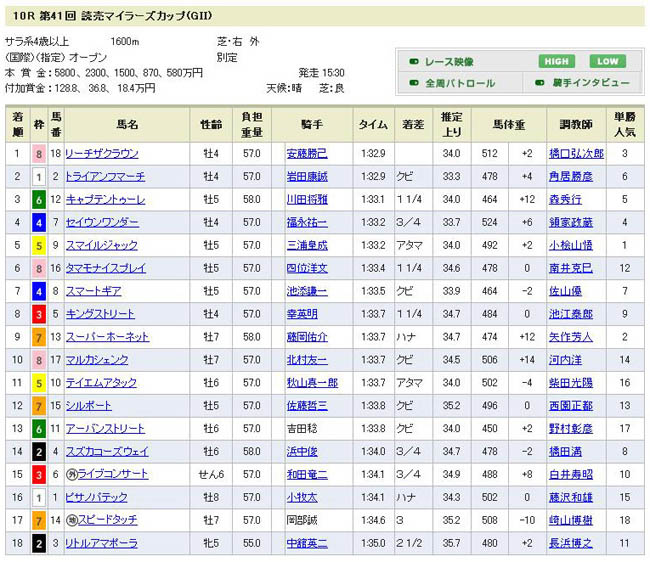Open horse page for トライアンフマーチ
This screenshot has height=562, width=650.
[x=106, y=177]
